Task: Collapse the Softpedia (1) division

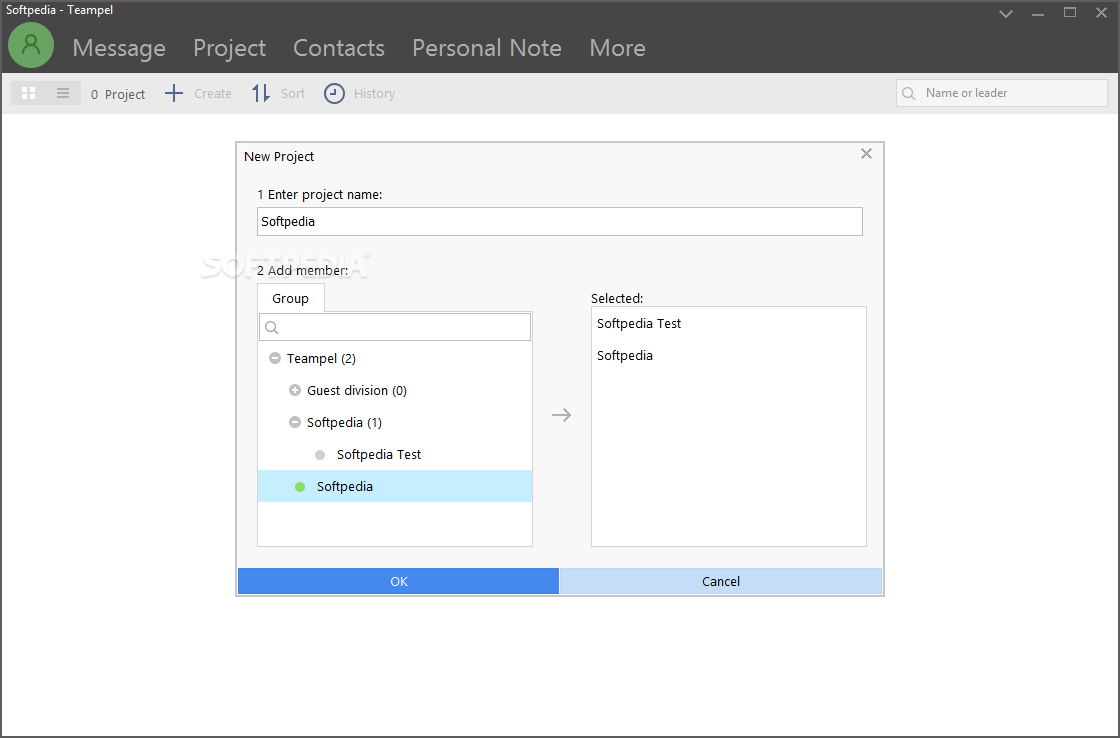Action: click(294, 422)
